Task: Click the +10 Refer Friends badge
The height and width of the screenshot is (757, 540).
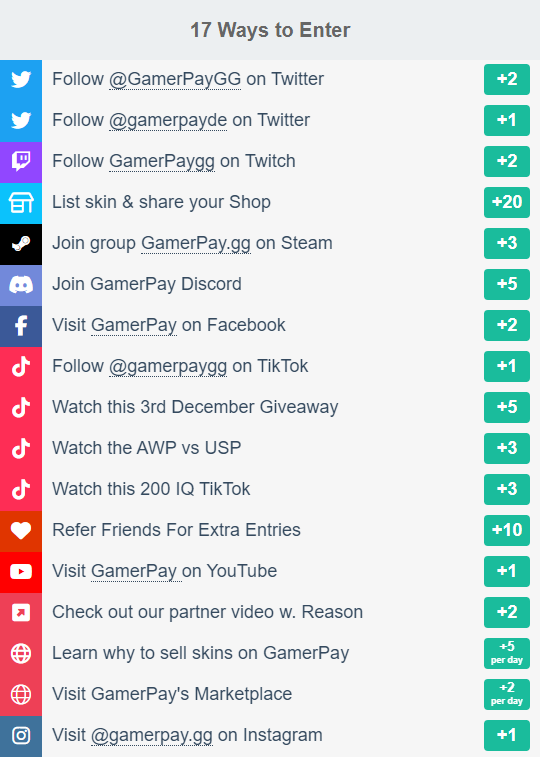Action: coord(507,530)
